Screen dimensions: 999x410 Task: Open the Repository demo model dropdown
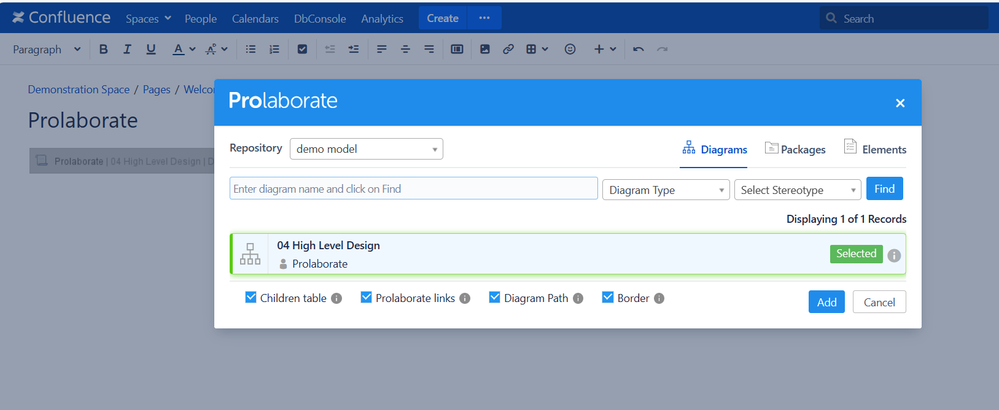(x=366, y=149)
